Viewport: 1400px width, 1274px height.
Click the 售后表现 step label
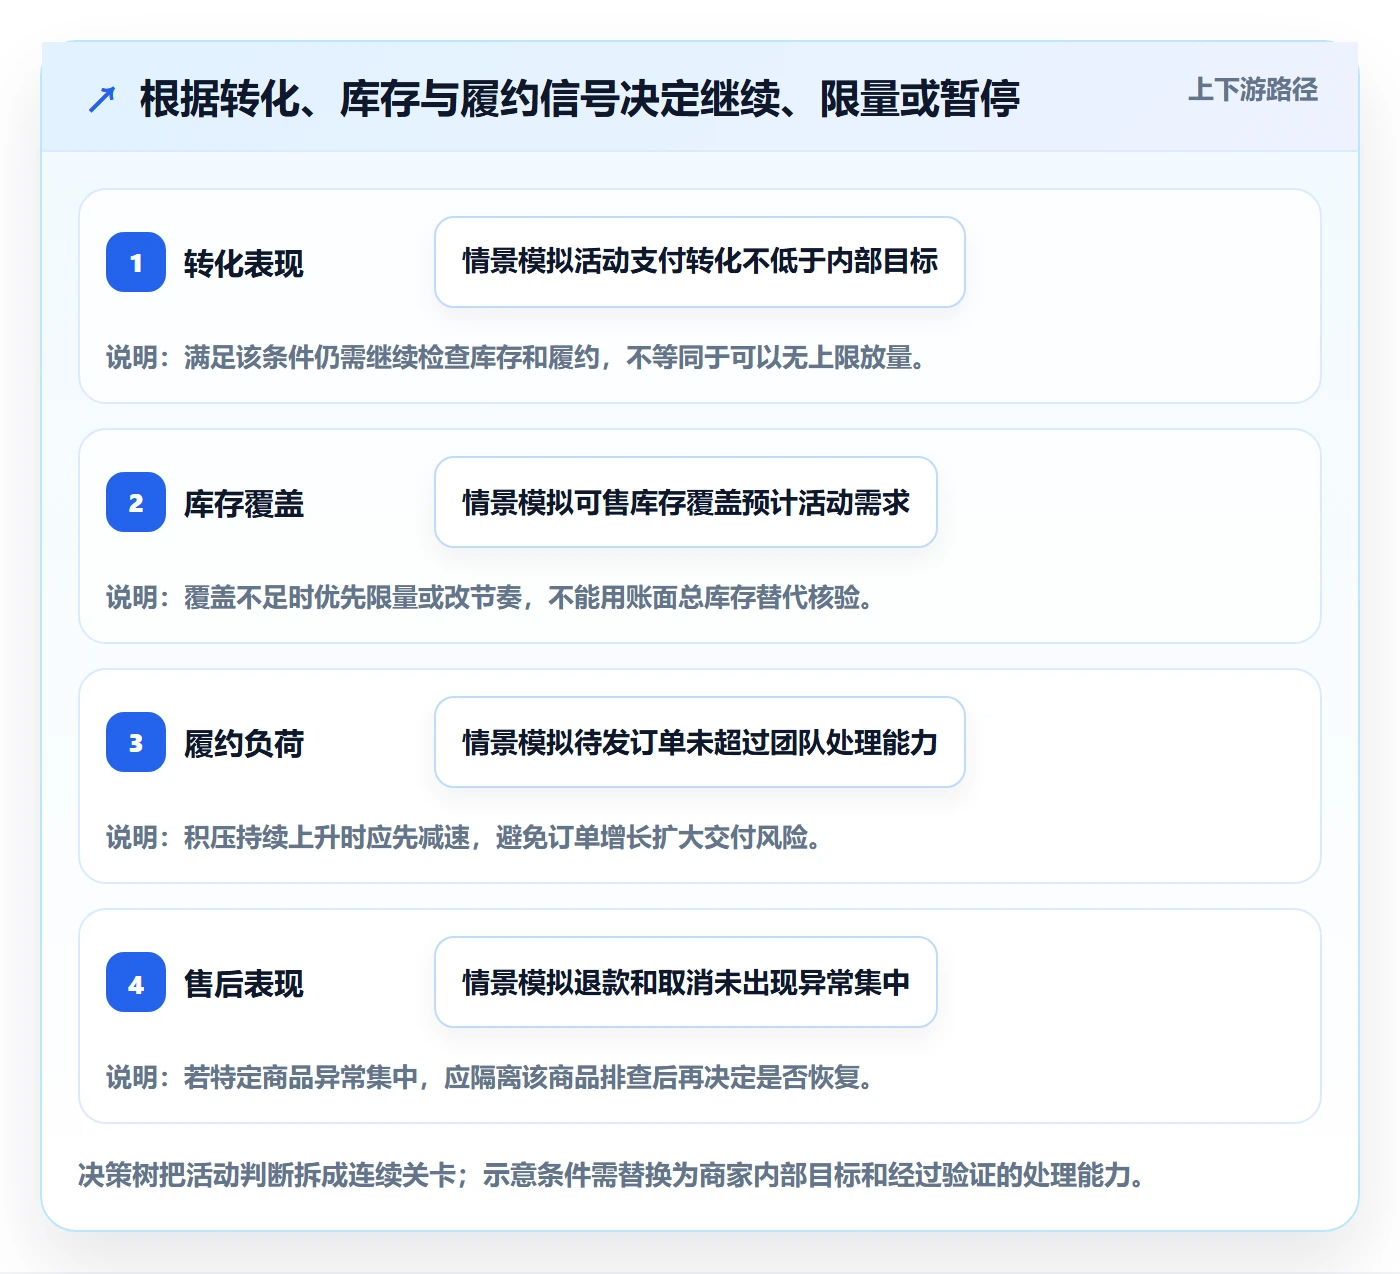coord(244,984)
